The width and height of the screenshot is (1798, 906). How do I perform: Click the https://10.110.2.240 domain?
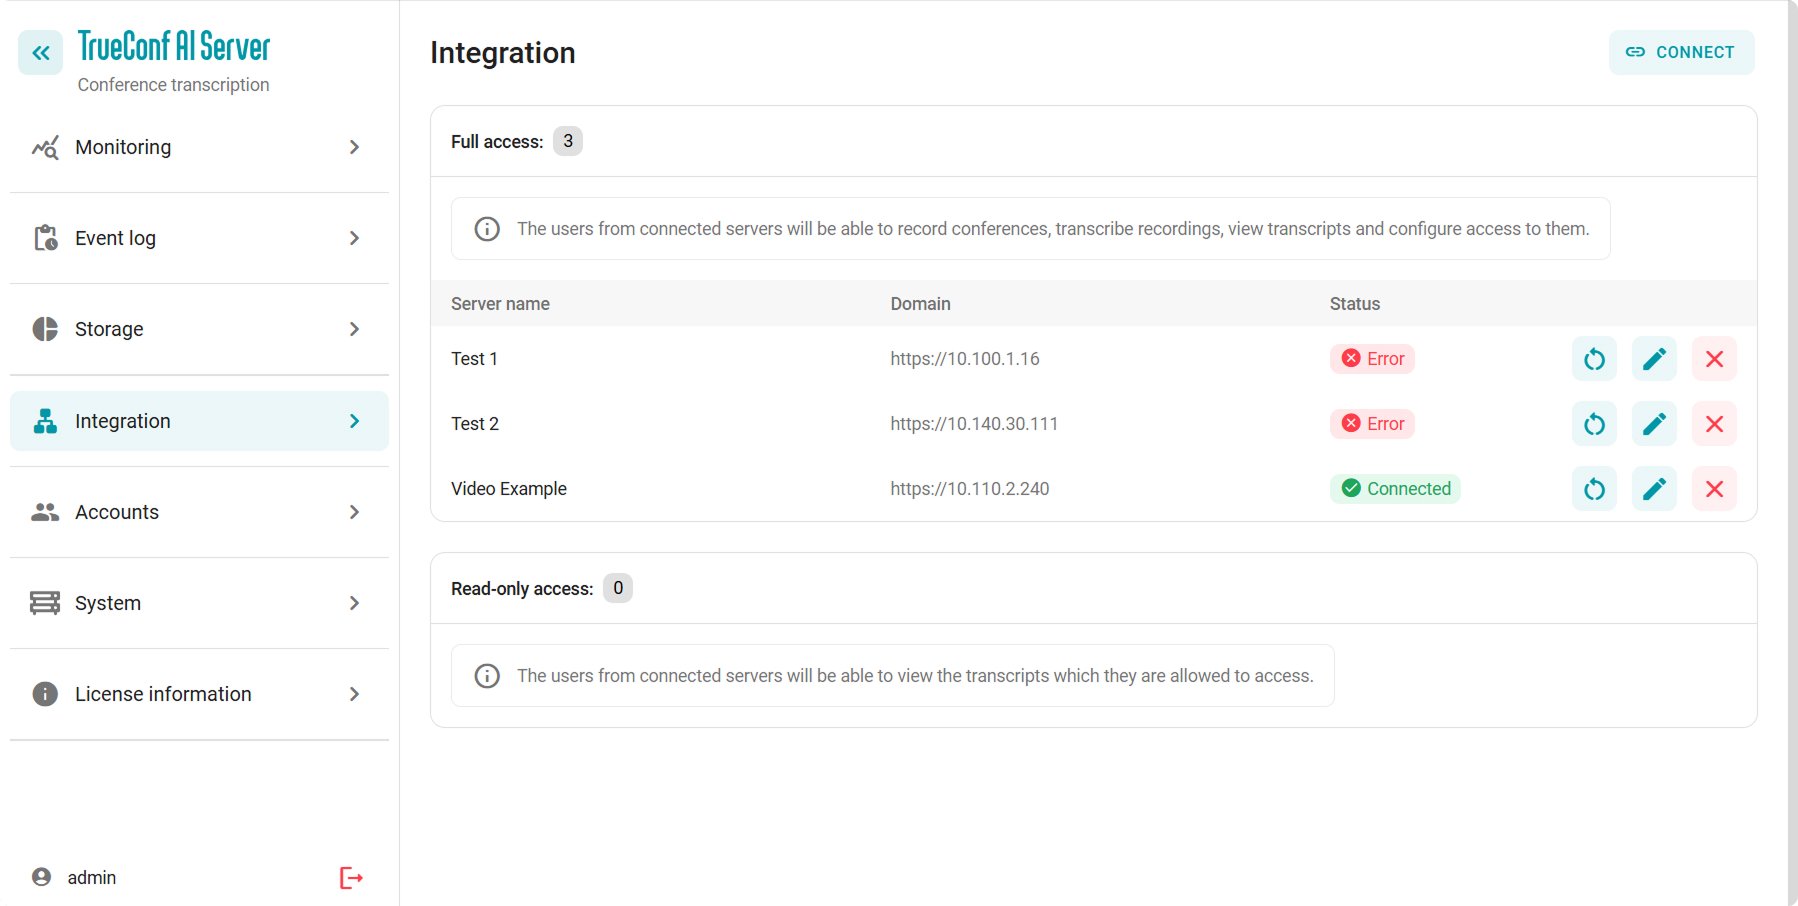(969, 489)
